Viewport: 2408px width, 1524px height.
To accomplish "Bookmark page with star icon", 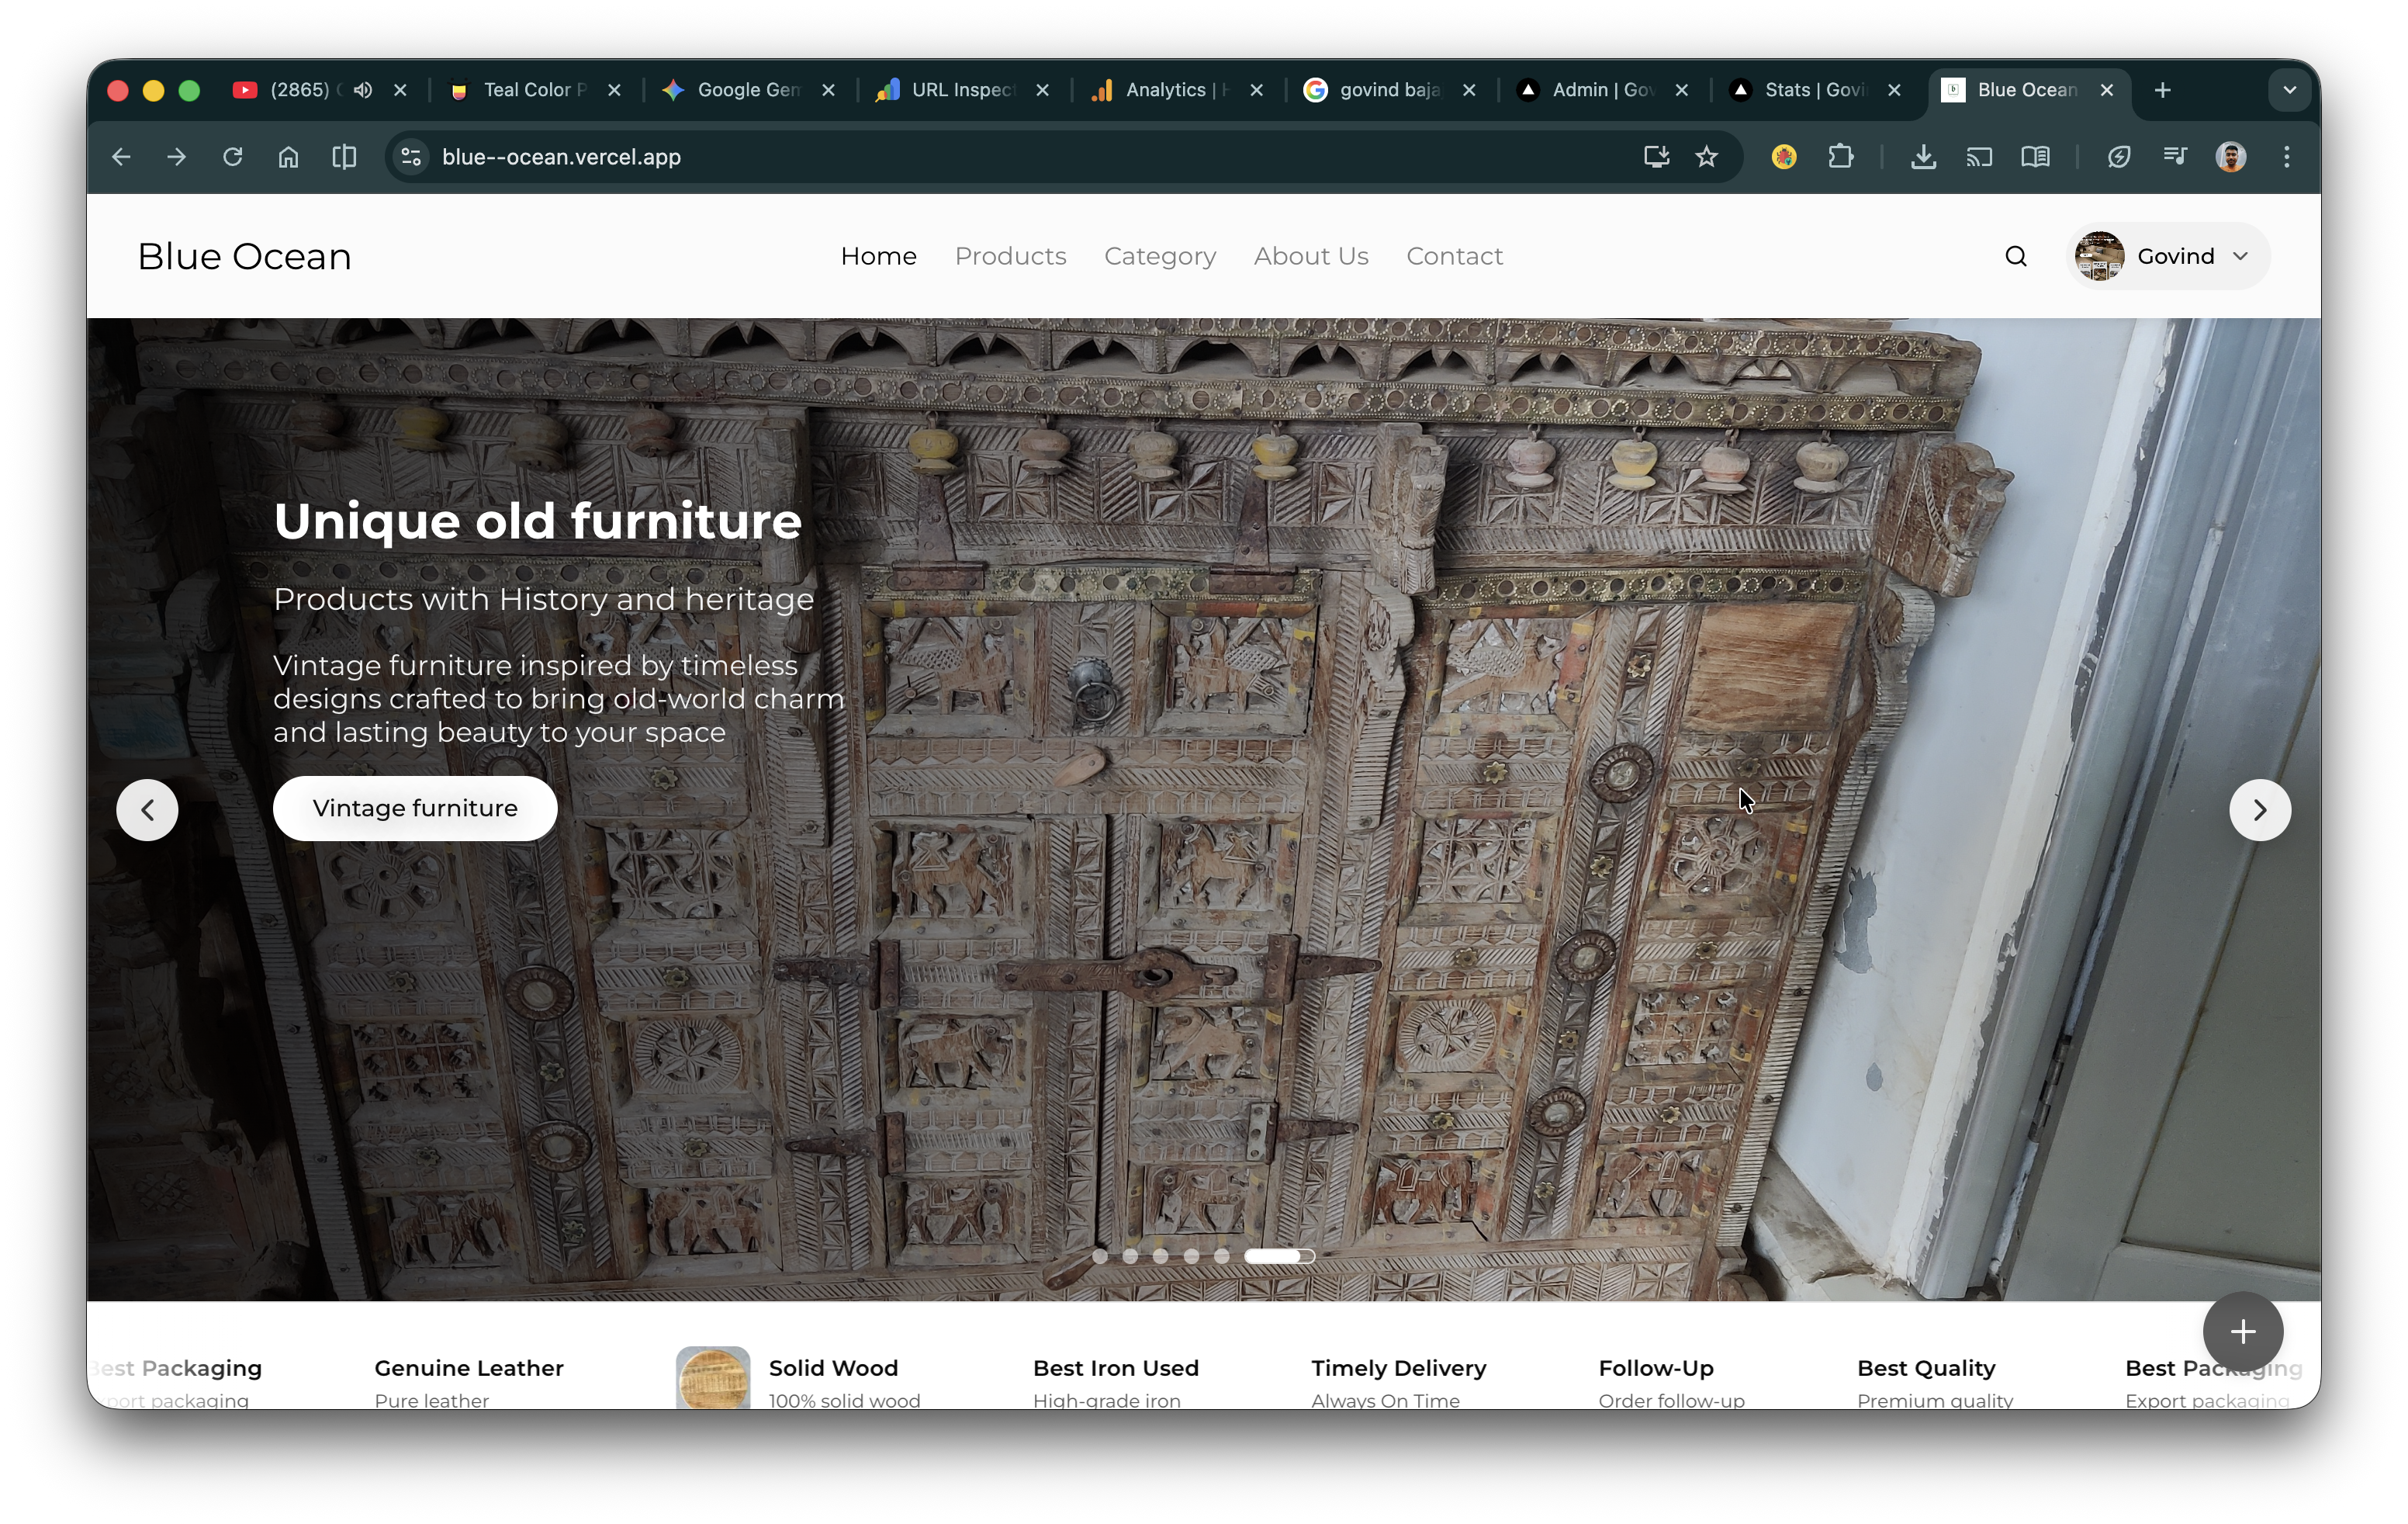I will coord(1707,157).
